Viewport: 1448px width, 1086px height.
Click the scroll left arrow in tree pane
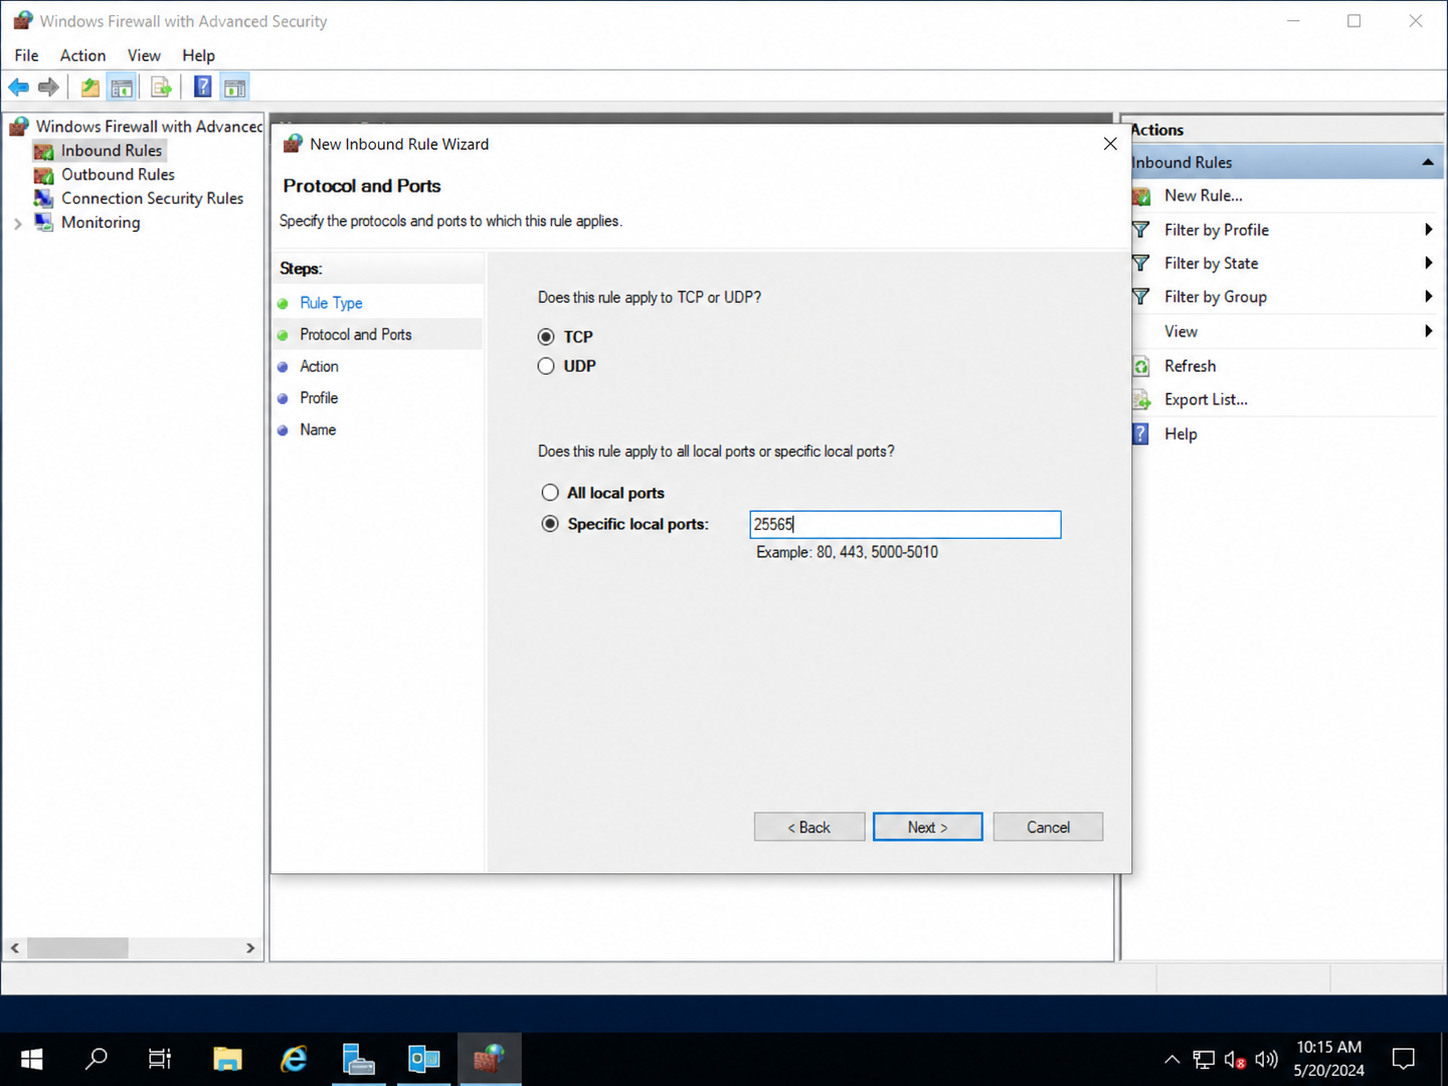(15, 948)
